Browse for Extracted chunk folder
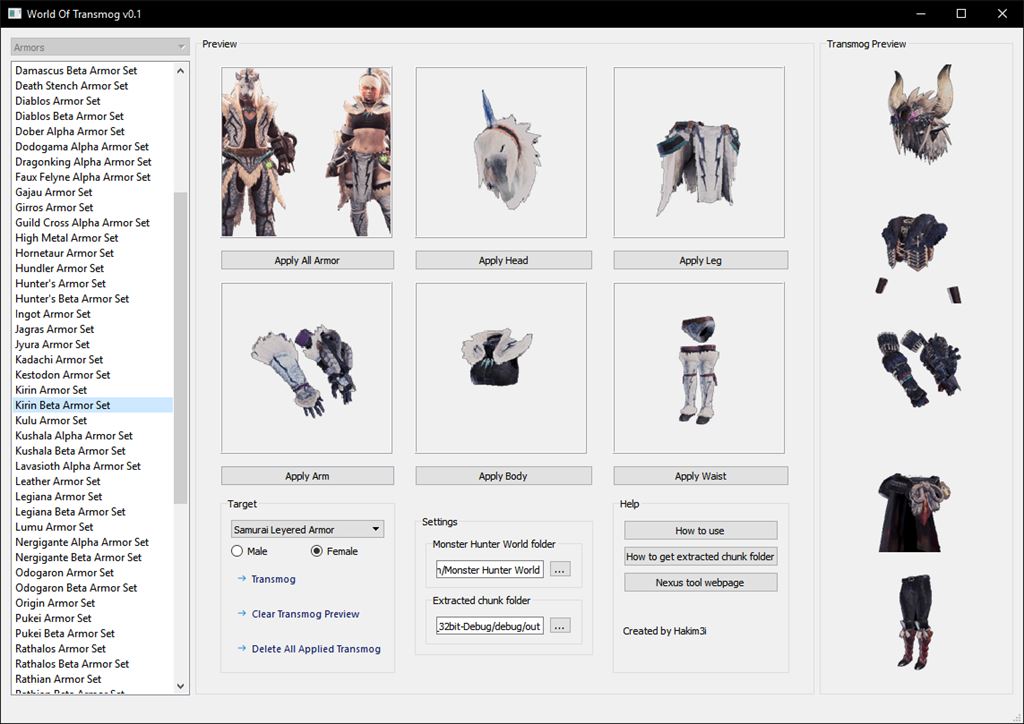 tap(560, 626)
